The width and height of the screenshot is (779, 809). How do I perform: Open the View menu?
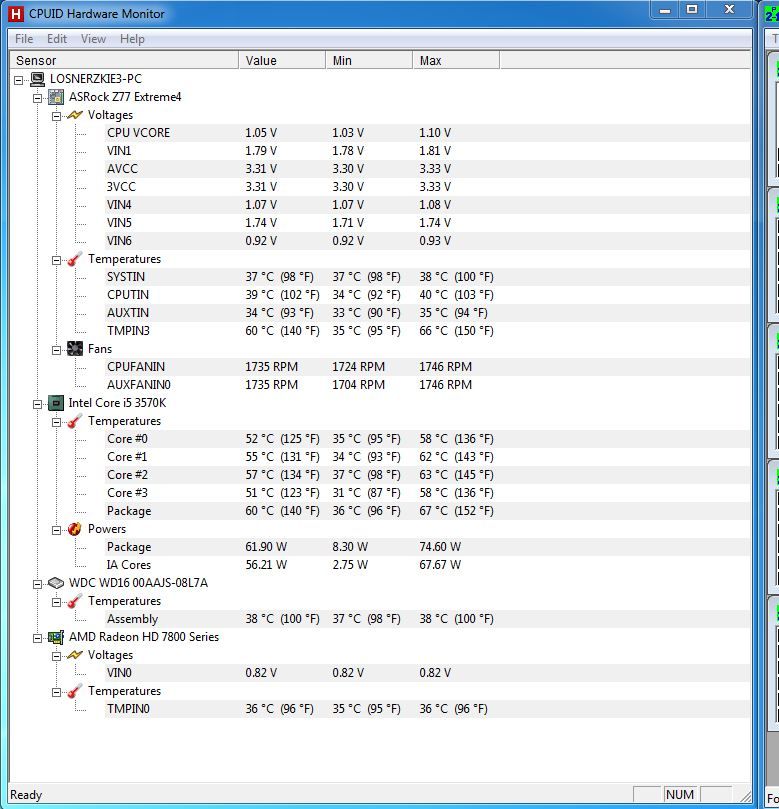93,39
